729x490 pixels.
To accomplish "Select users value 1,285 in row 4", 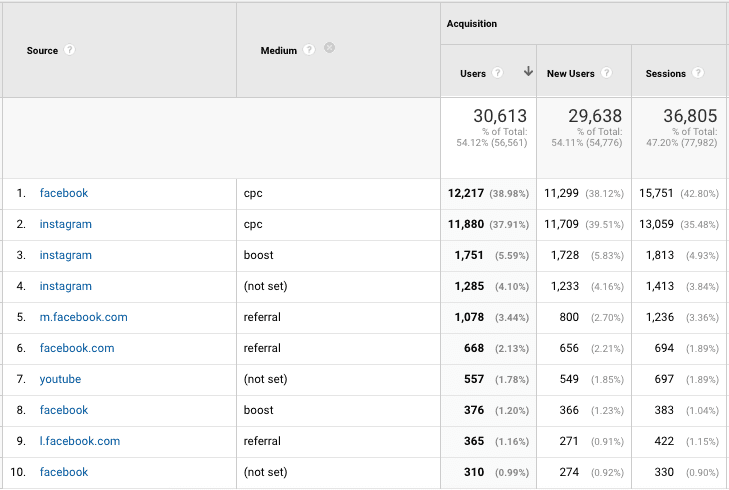I will 469,286.
